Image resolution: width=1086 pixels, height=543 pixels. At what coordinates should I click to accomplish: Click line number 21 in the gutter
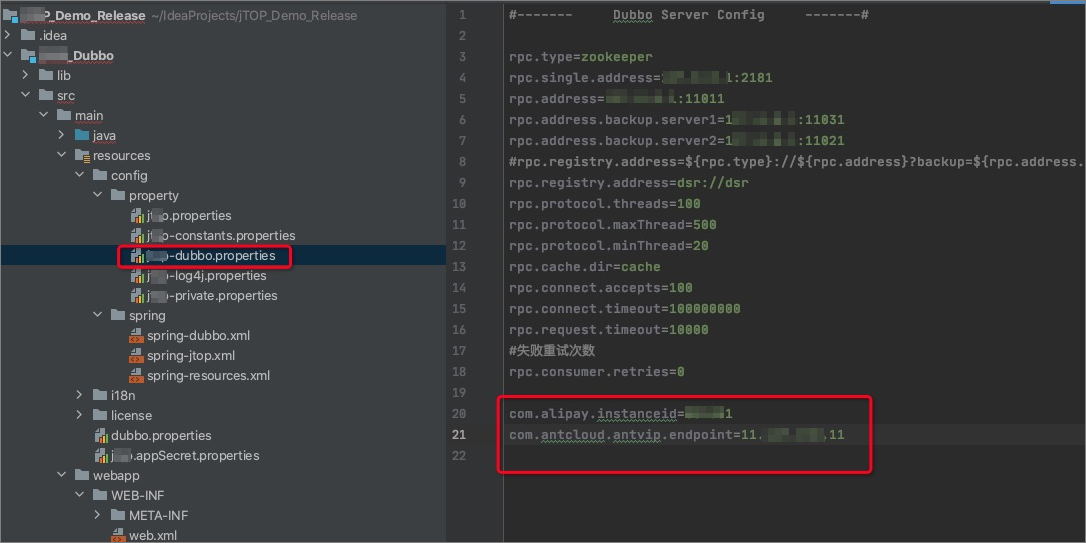[460, 435]
